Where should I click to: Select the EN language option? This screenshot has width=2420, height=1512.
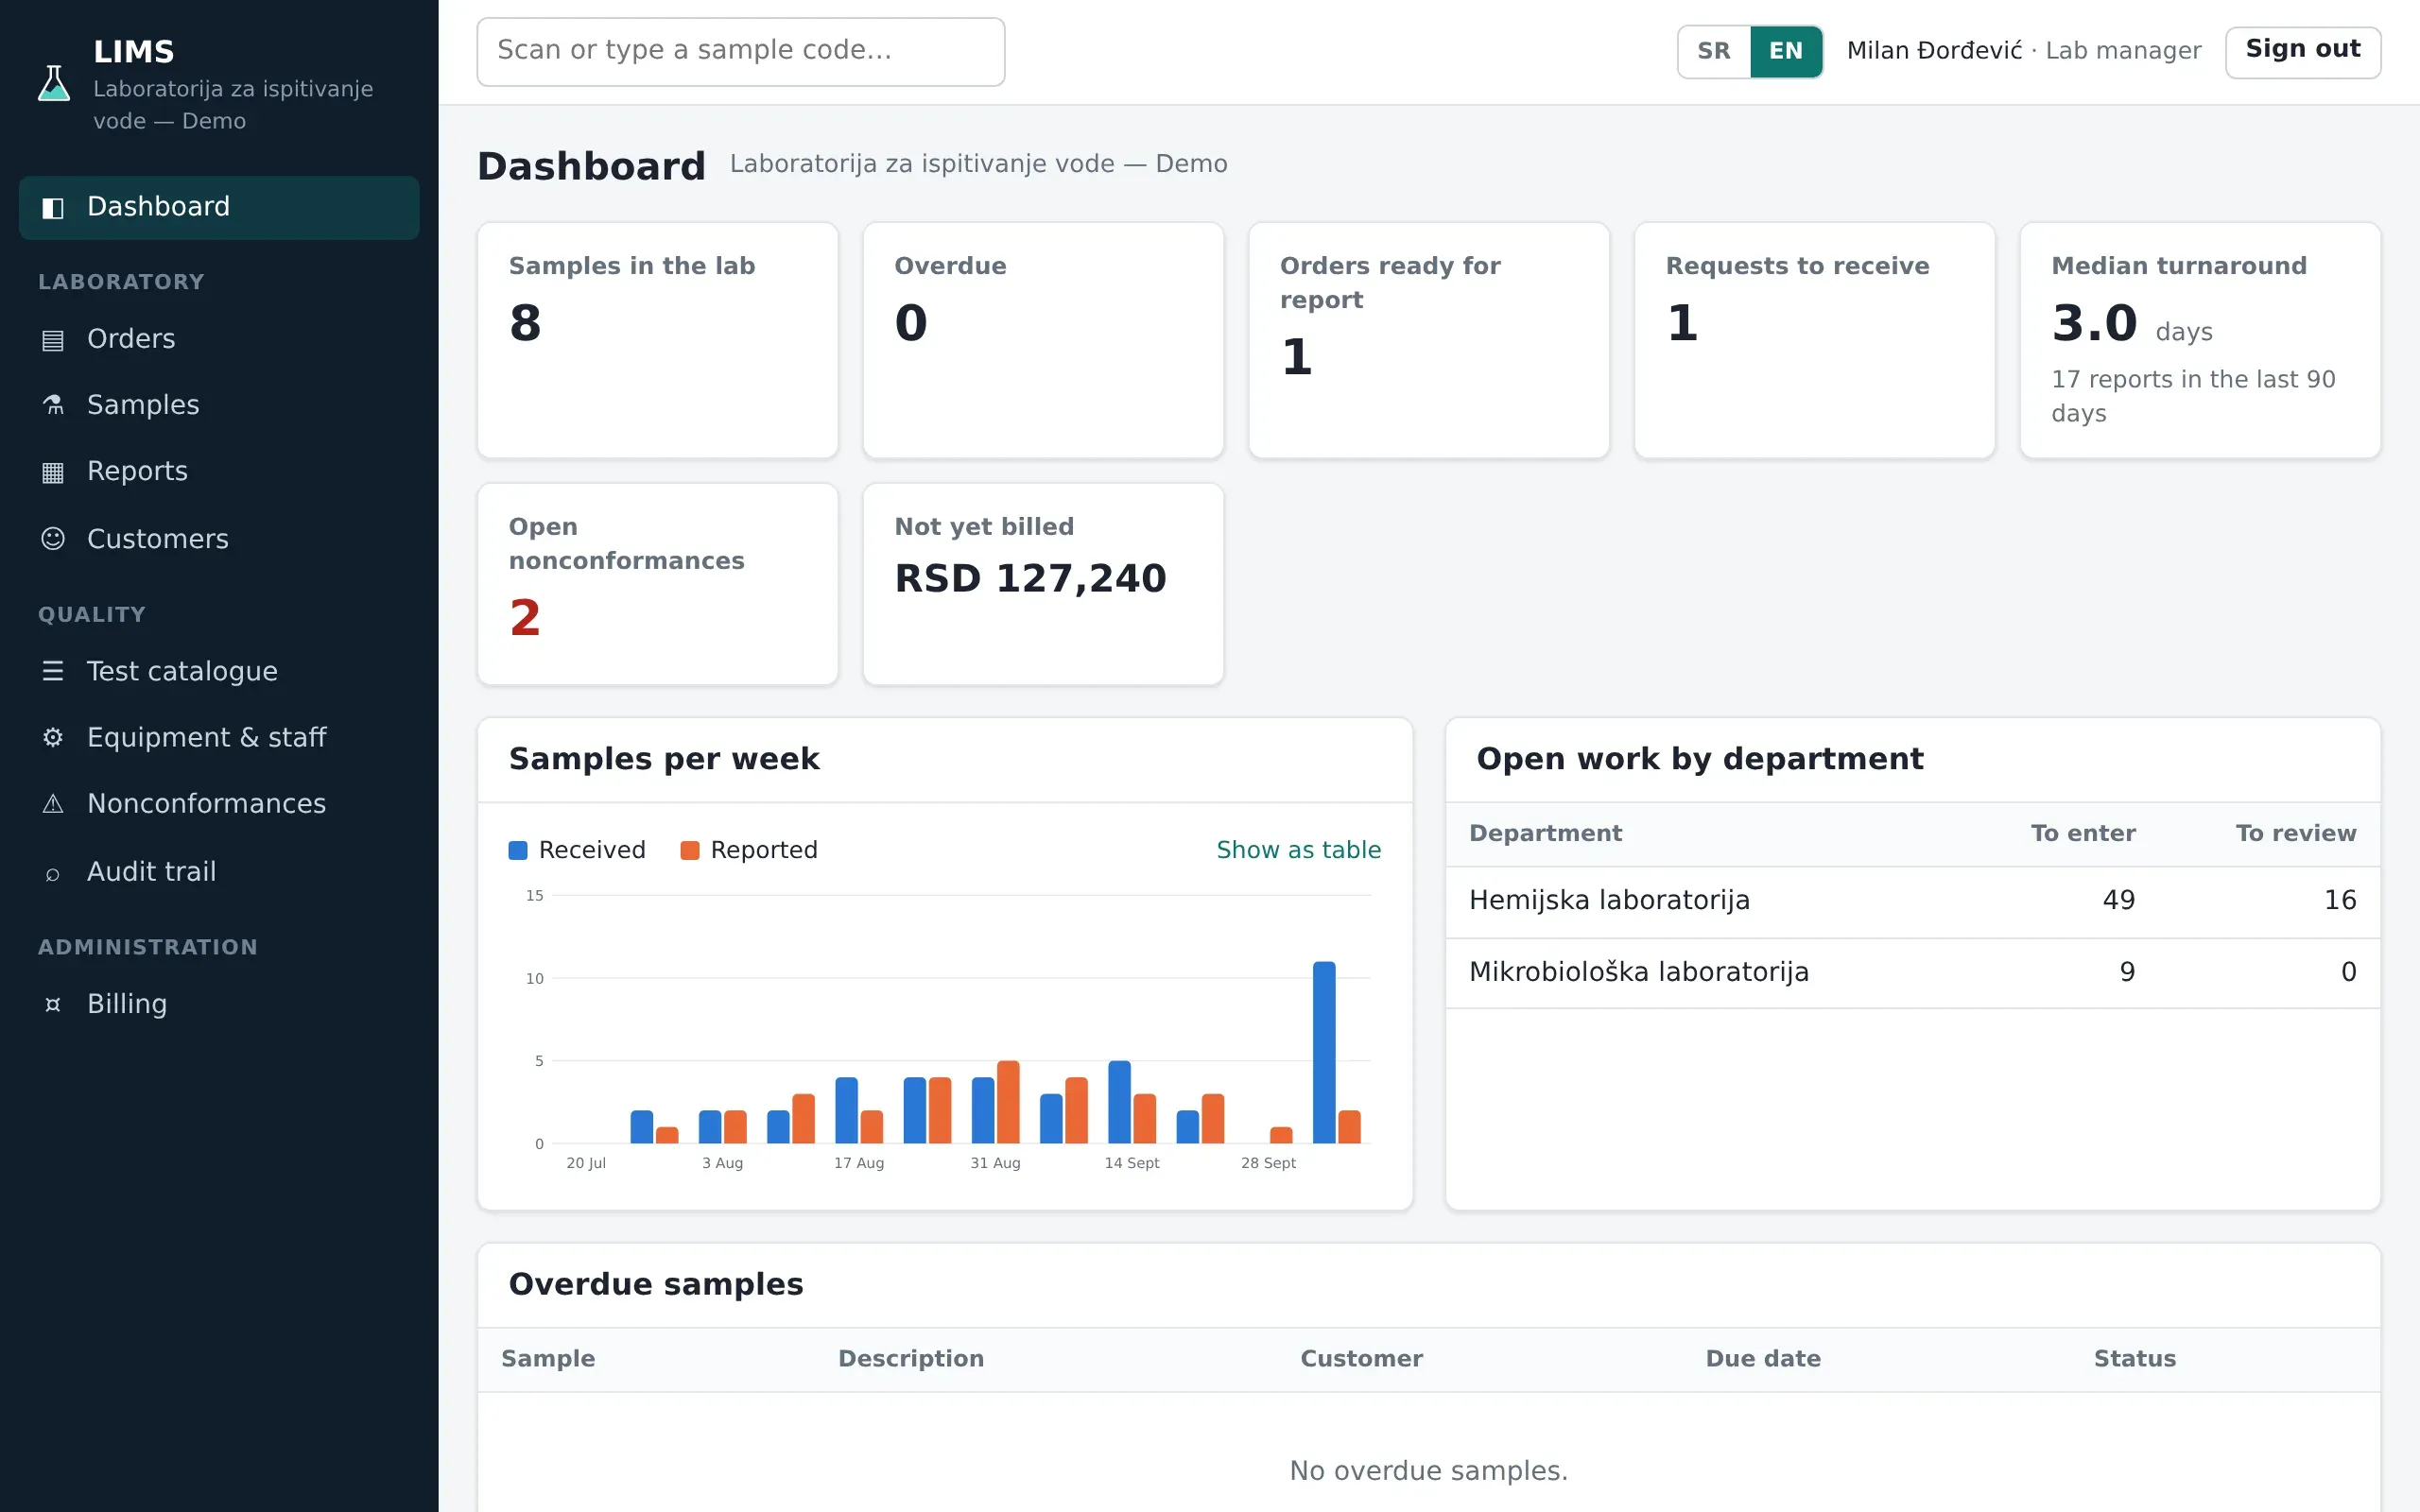(1786, 51)
